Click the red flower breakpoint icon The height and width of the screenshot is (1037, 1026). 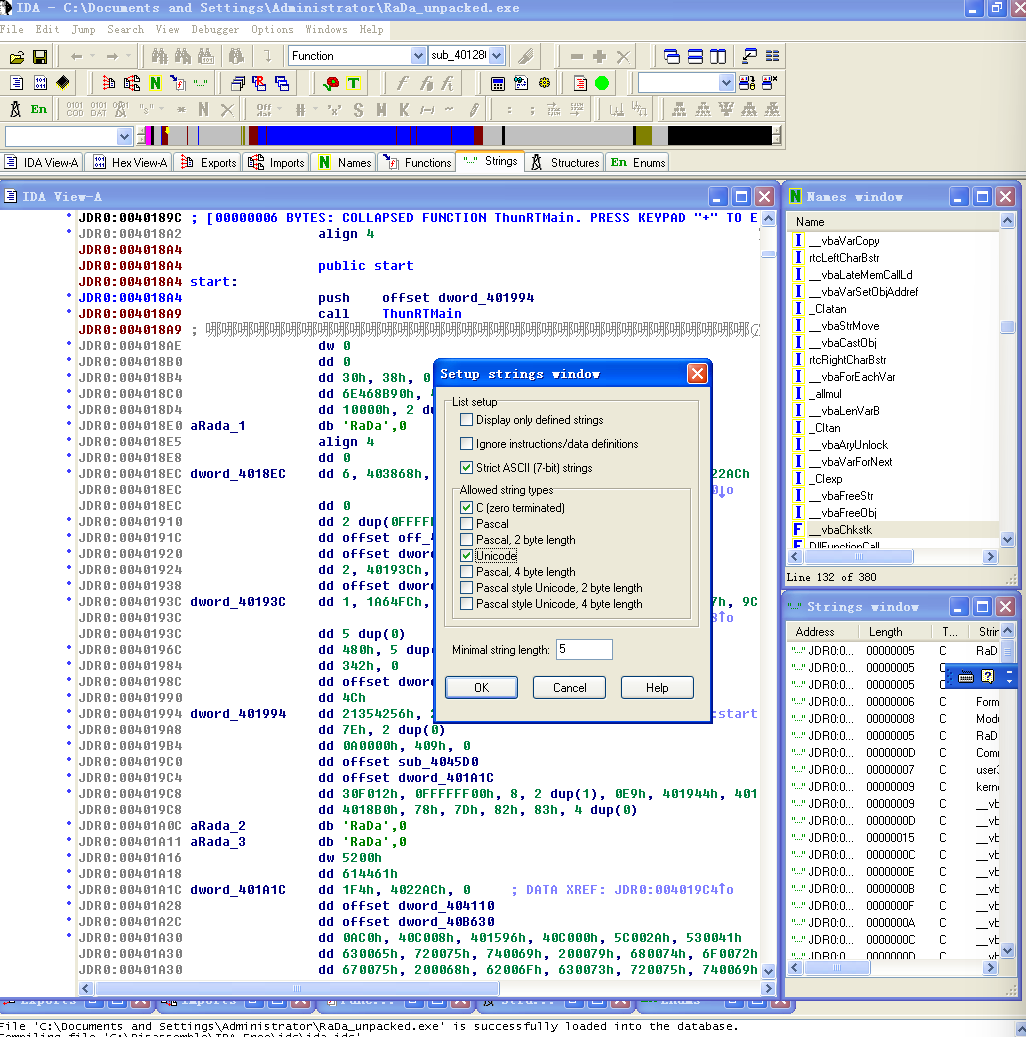(x=331, y=83)
